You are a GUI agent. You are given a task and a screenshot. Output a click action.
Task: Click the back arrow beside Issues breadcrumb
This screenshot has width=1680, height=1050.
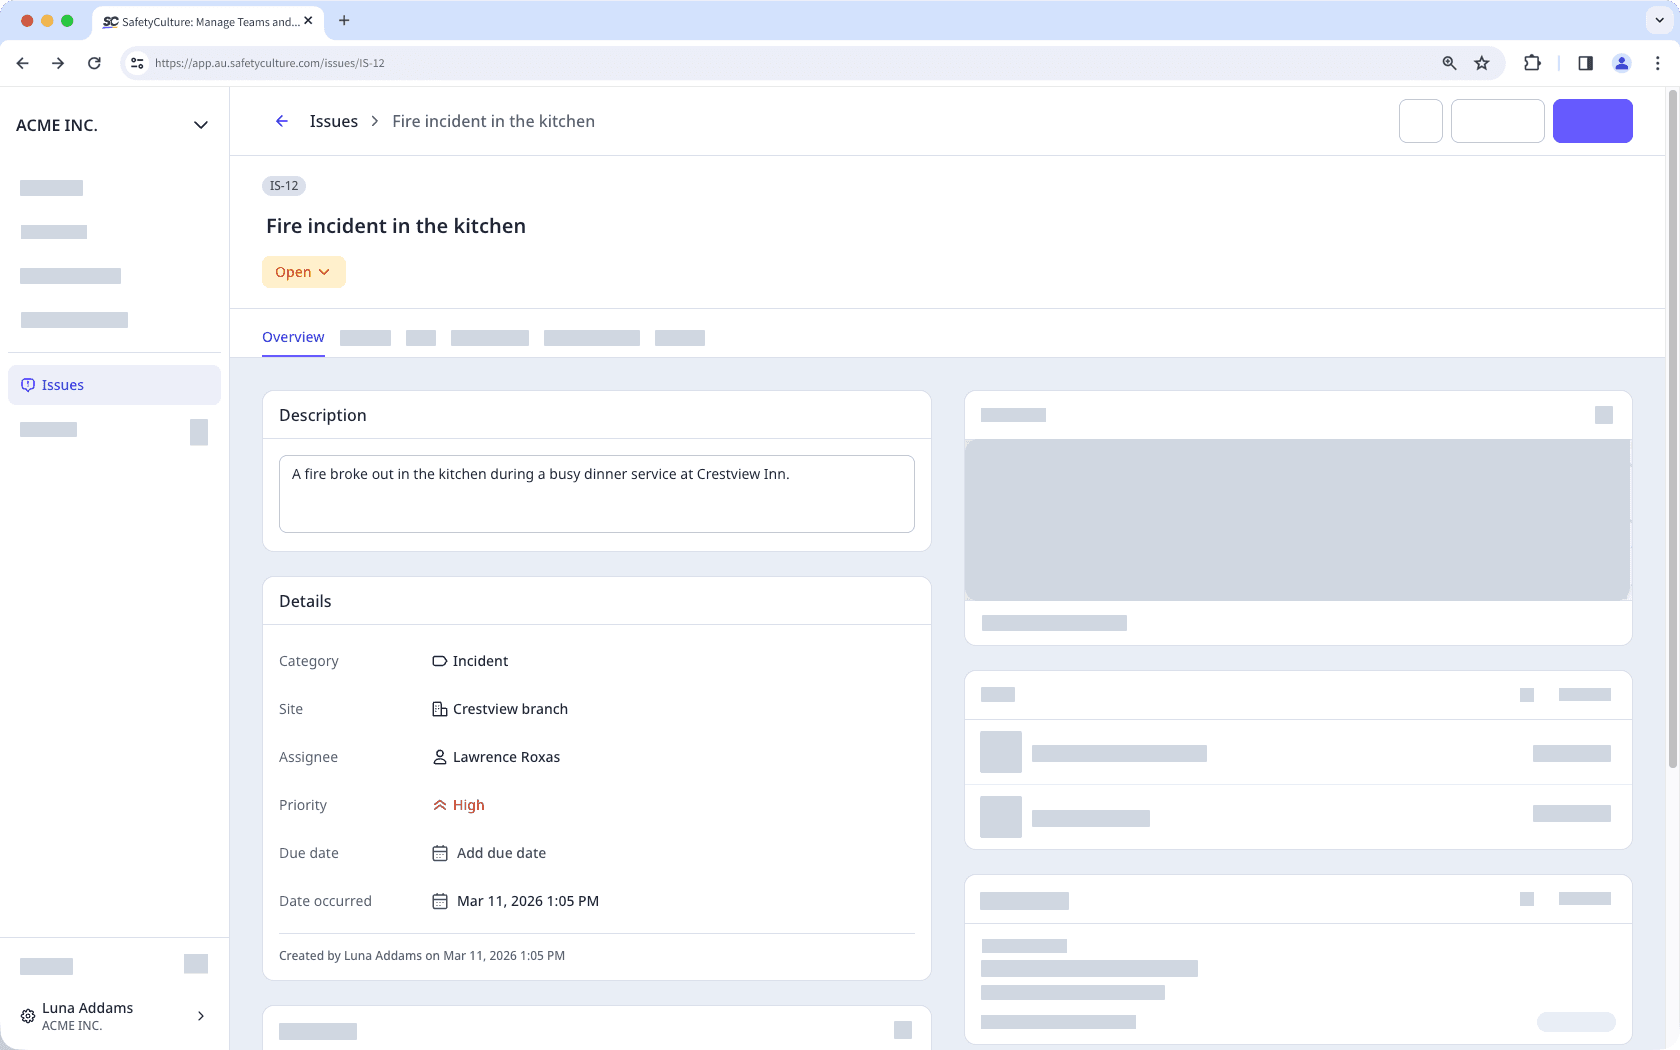(282, 121)
